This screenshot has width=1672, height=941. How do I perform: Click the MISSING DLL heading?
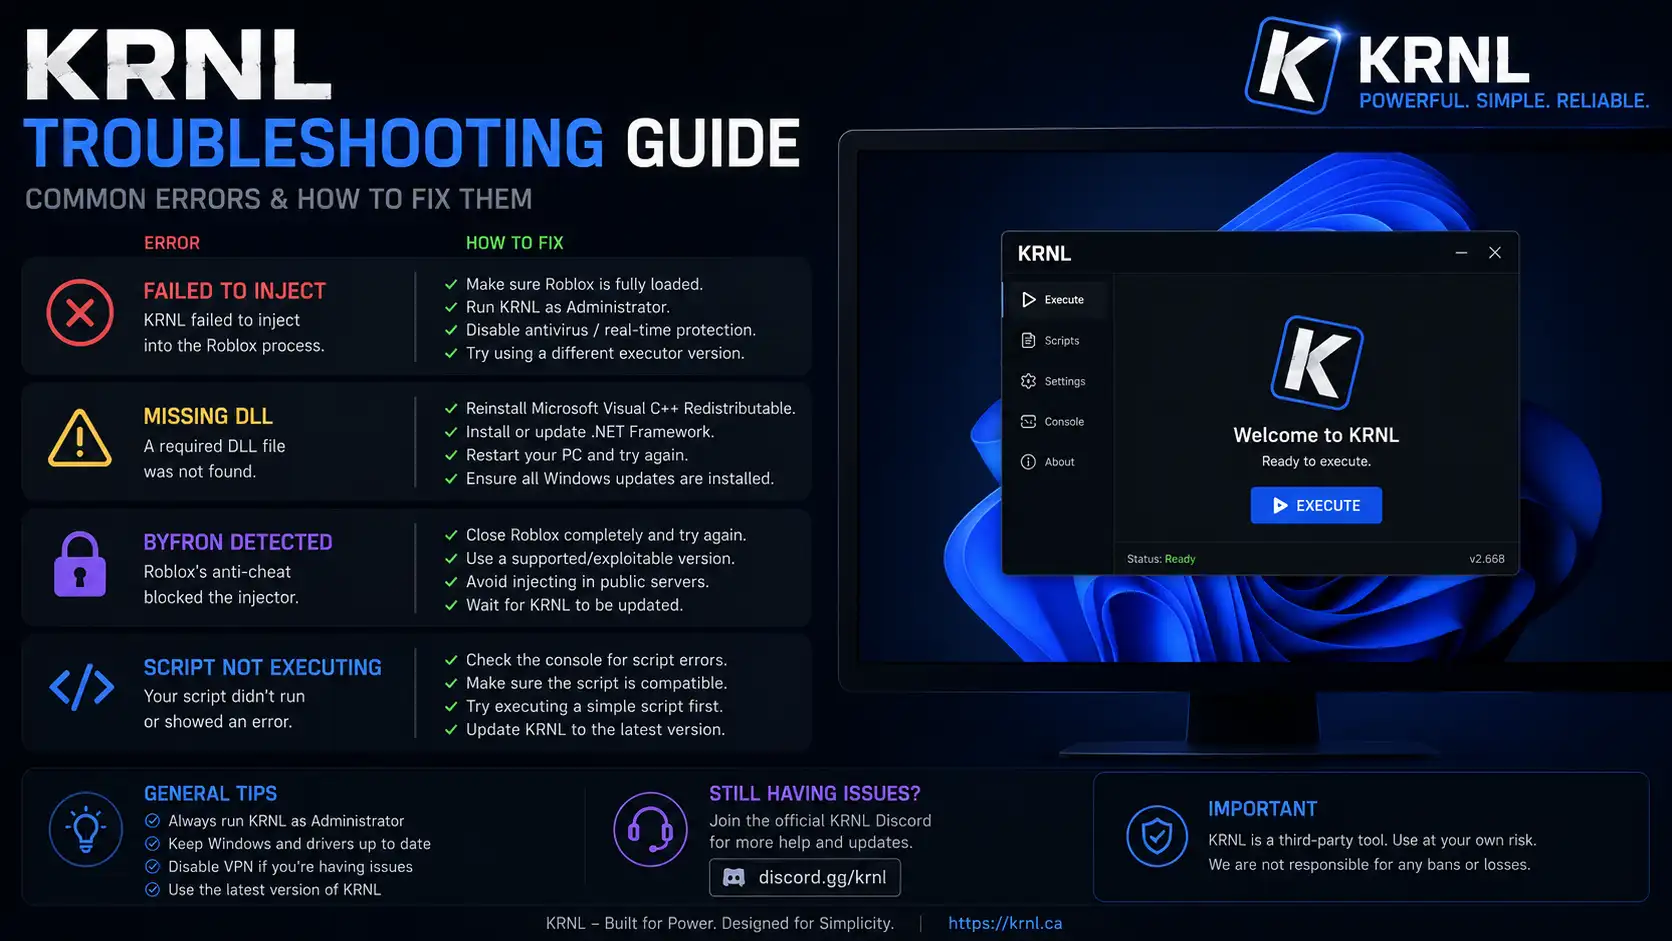tap(208, 416)
